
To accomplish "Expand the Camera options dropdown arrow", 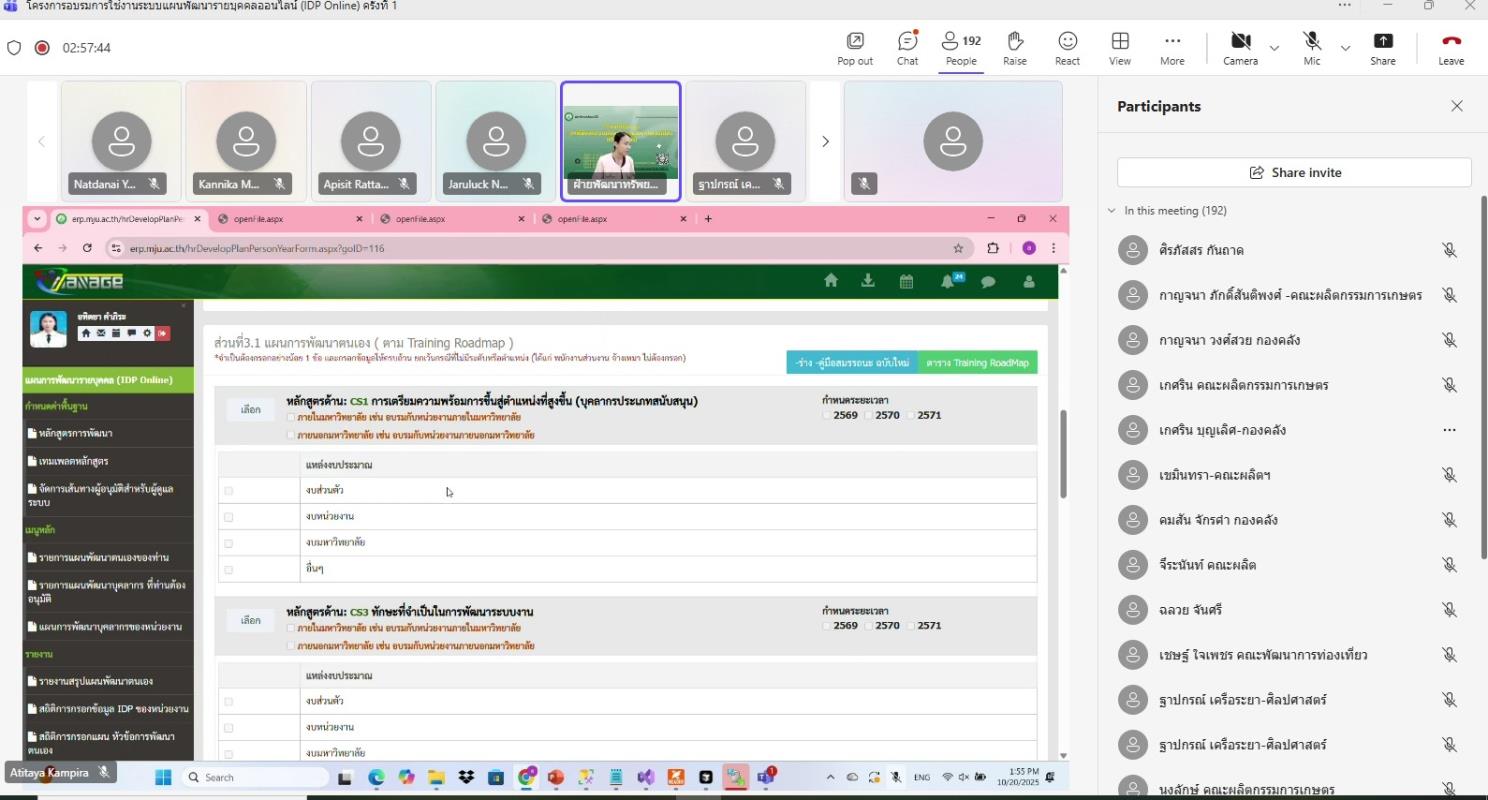I will (1274, 48).
